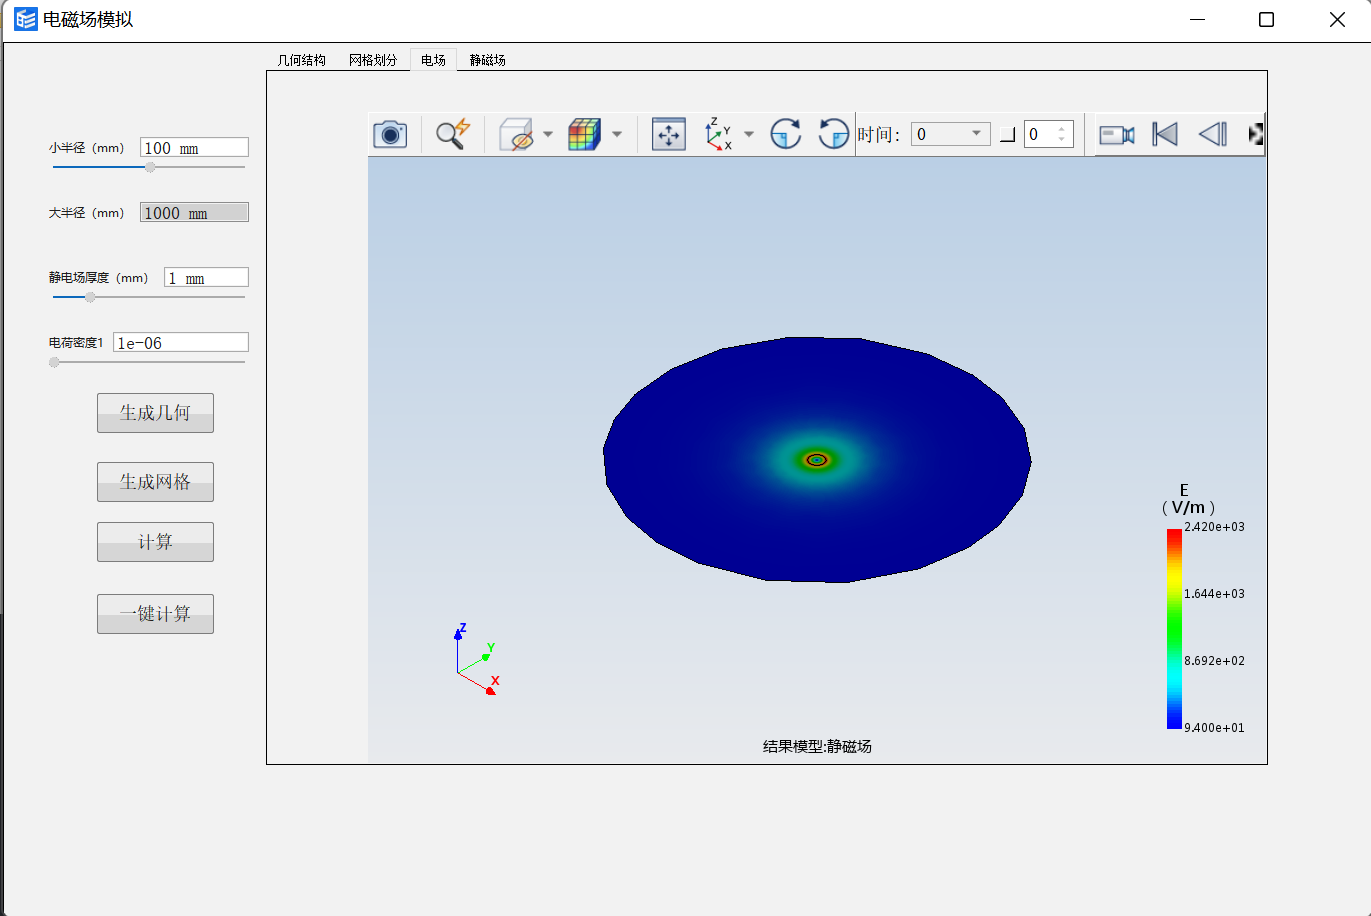Increase the frame number spinner value
The height and width of the screenshot is (916, 1371).
coord(1062,128)
